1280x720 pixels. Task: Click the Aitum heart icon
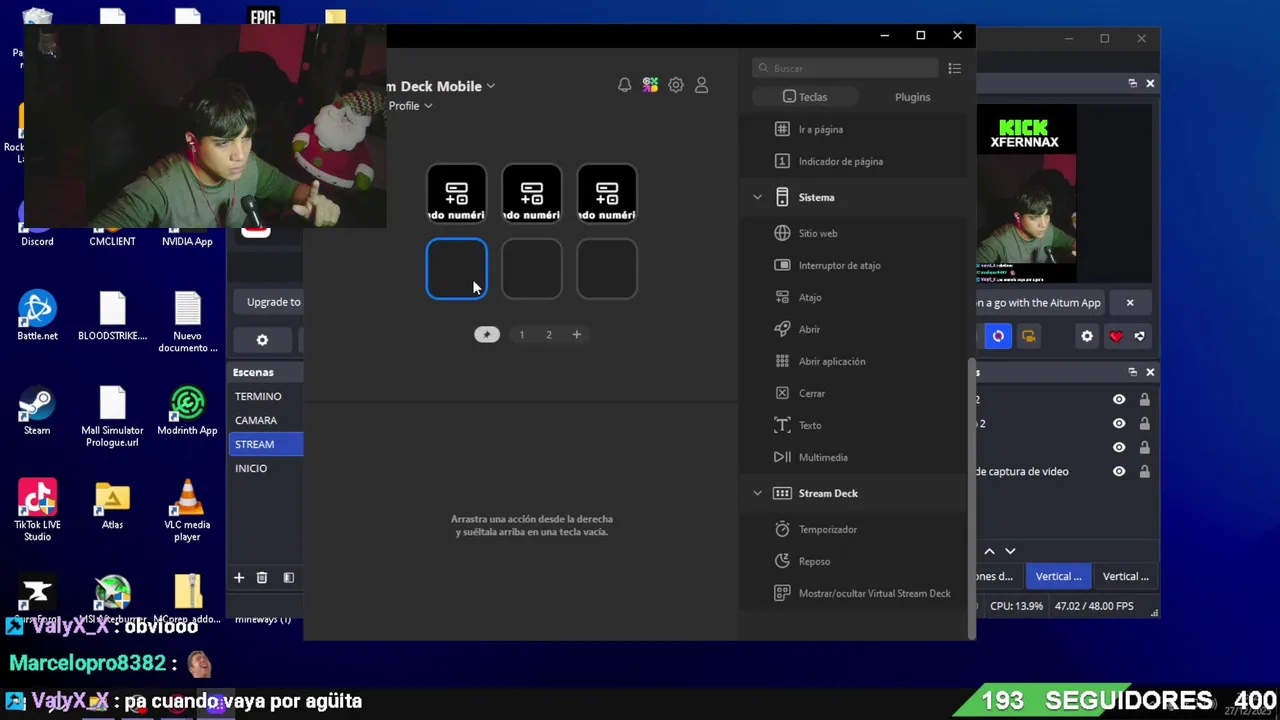pos(1116,336)
